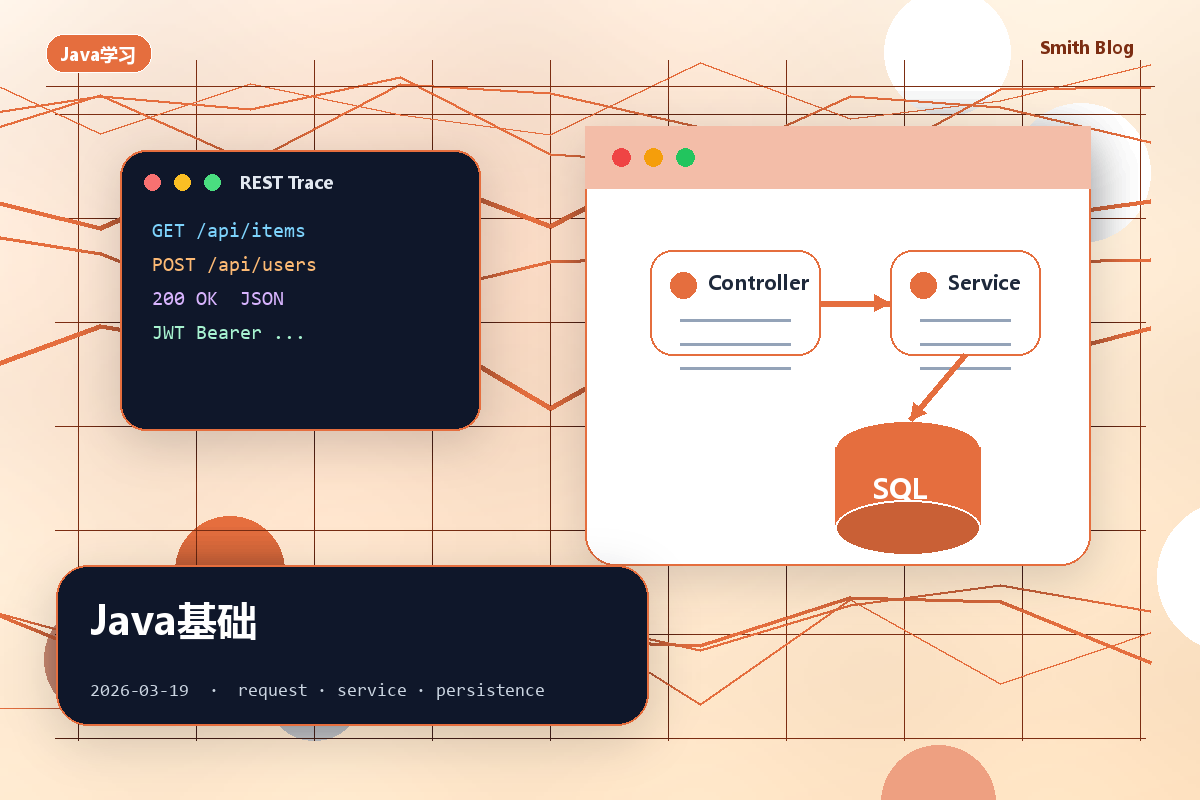Screen dimensions: 1200x800
Task: Click the green dot in diagram window
Action: 685,157
